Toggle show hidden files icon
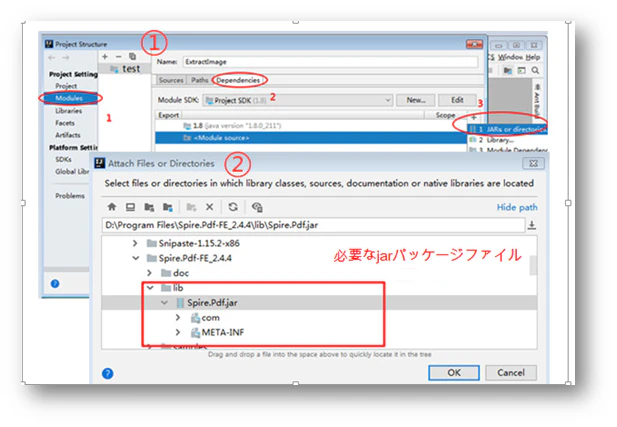 click(257, 207)
